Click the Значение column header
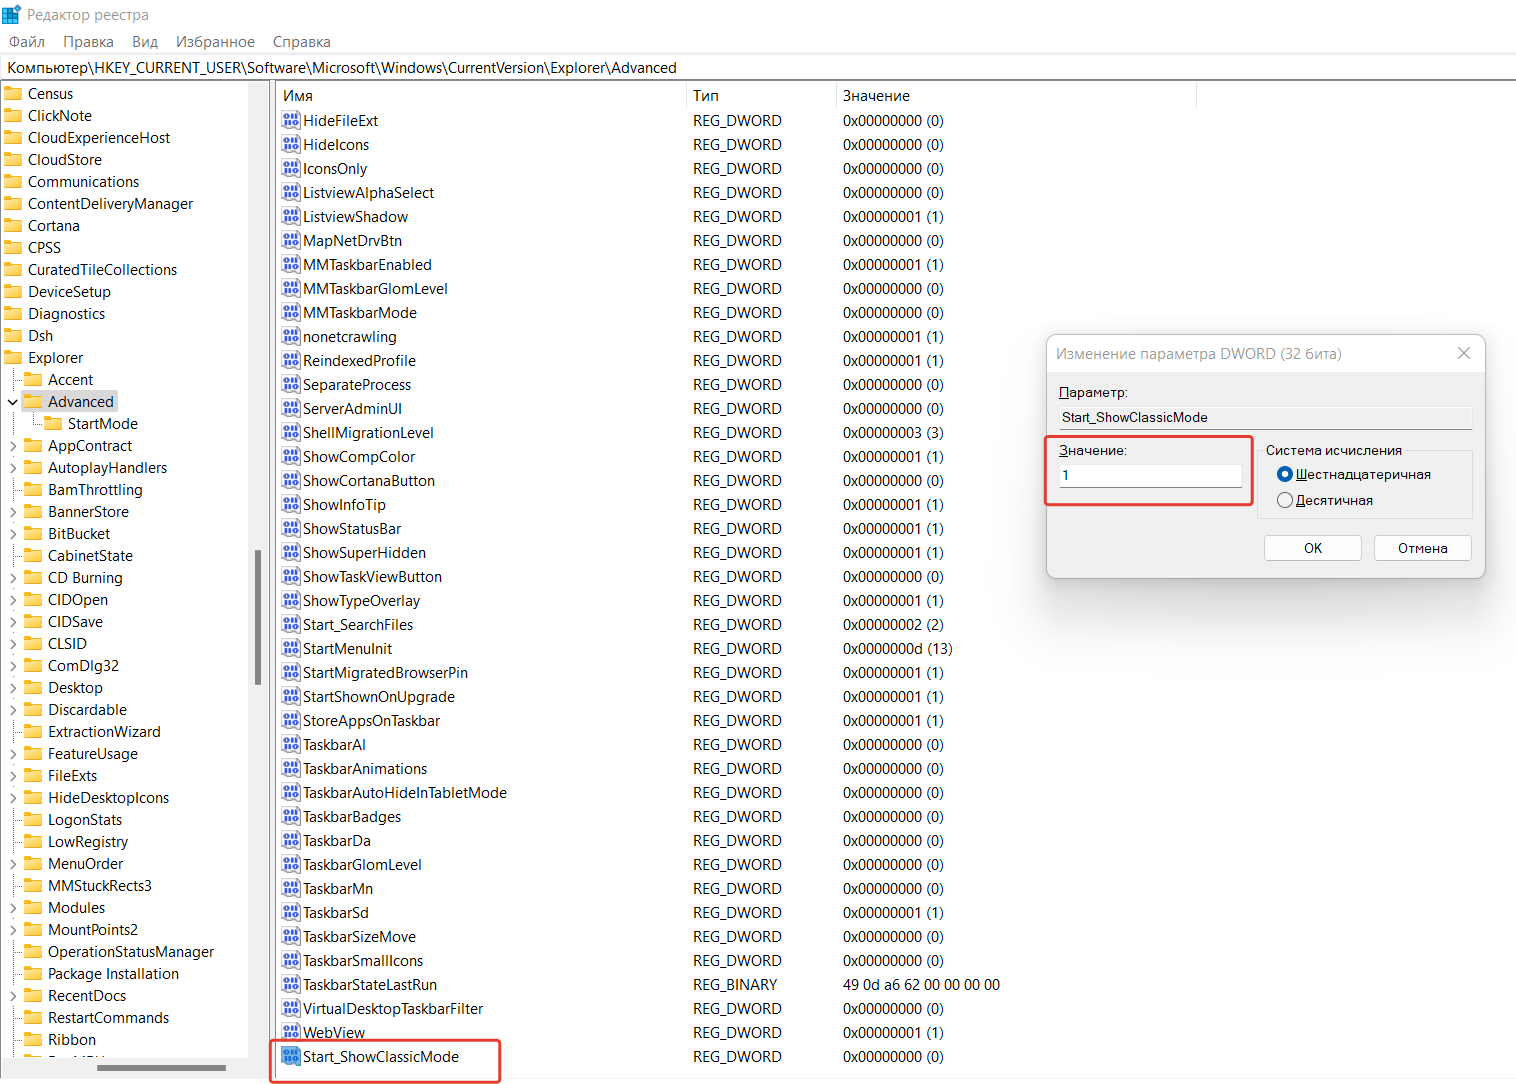 coord(1016,95)
